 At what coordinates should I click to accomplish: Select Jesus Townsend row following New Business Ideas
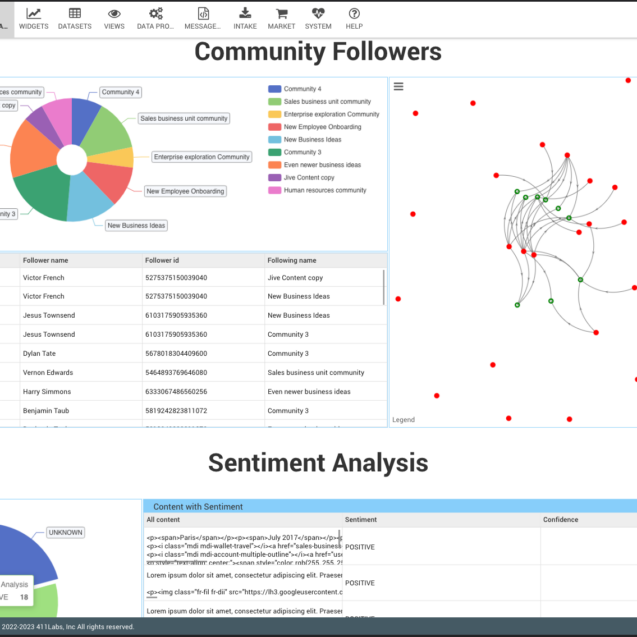click(193, 315)
